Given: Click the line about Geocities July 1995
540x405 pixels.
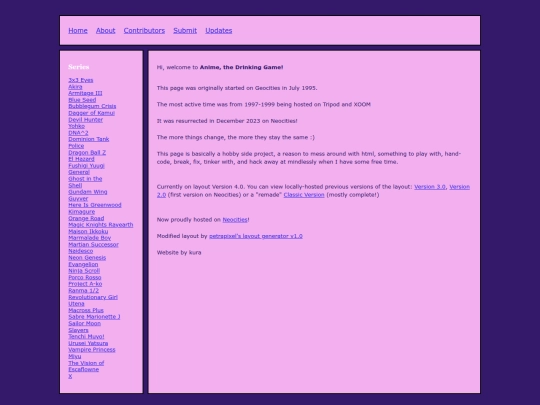Looking at the screenshot, I should 237,88.
